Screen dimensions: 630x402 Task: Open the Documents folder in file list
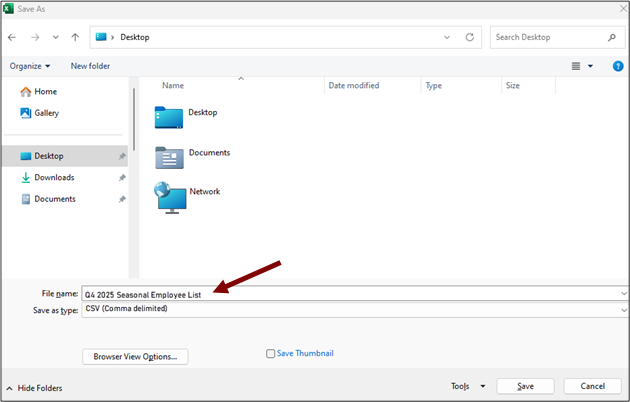[171, 155]
